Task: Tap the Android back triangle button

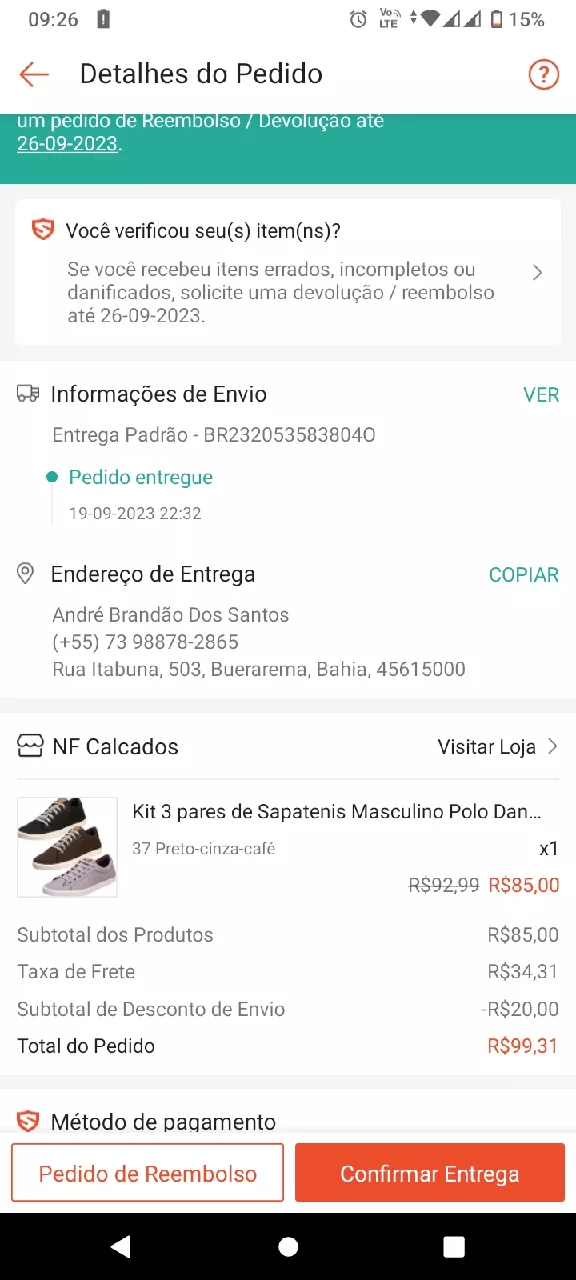Action: click(121, 1246)
